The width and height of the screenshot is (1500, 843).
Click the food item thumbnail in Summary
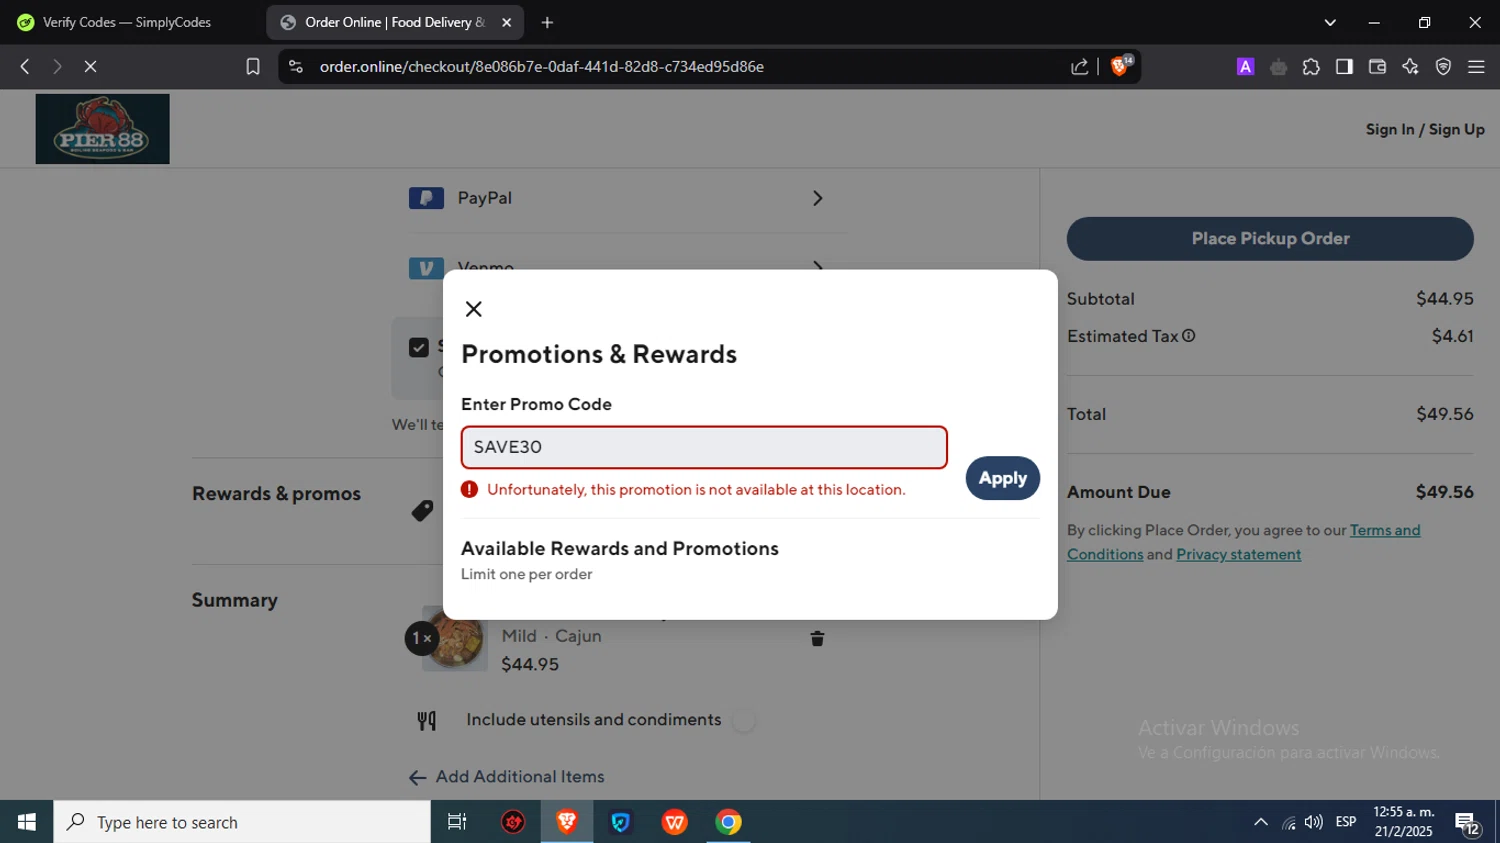click(456, 640)
